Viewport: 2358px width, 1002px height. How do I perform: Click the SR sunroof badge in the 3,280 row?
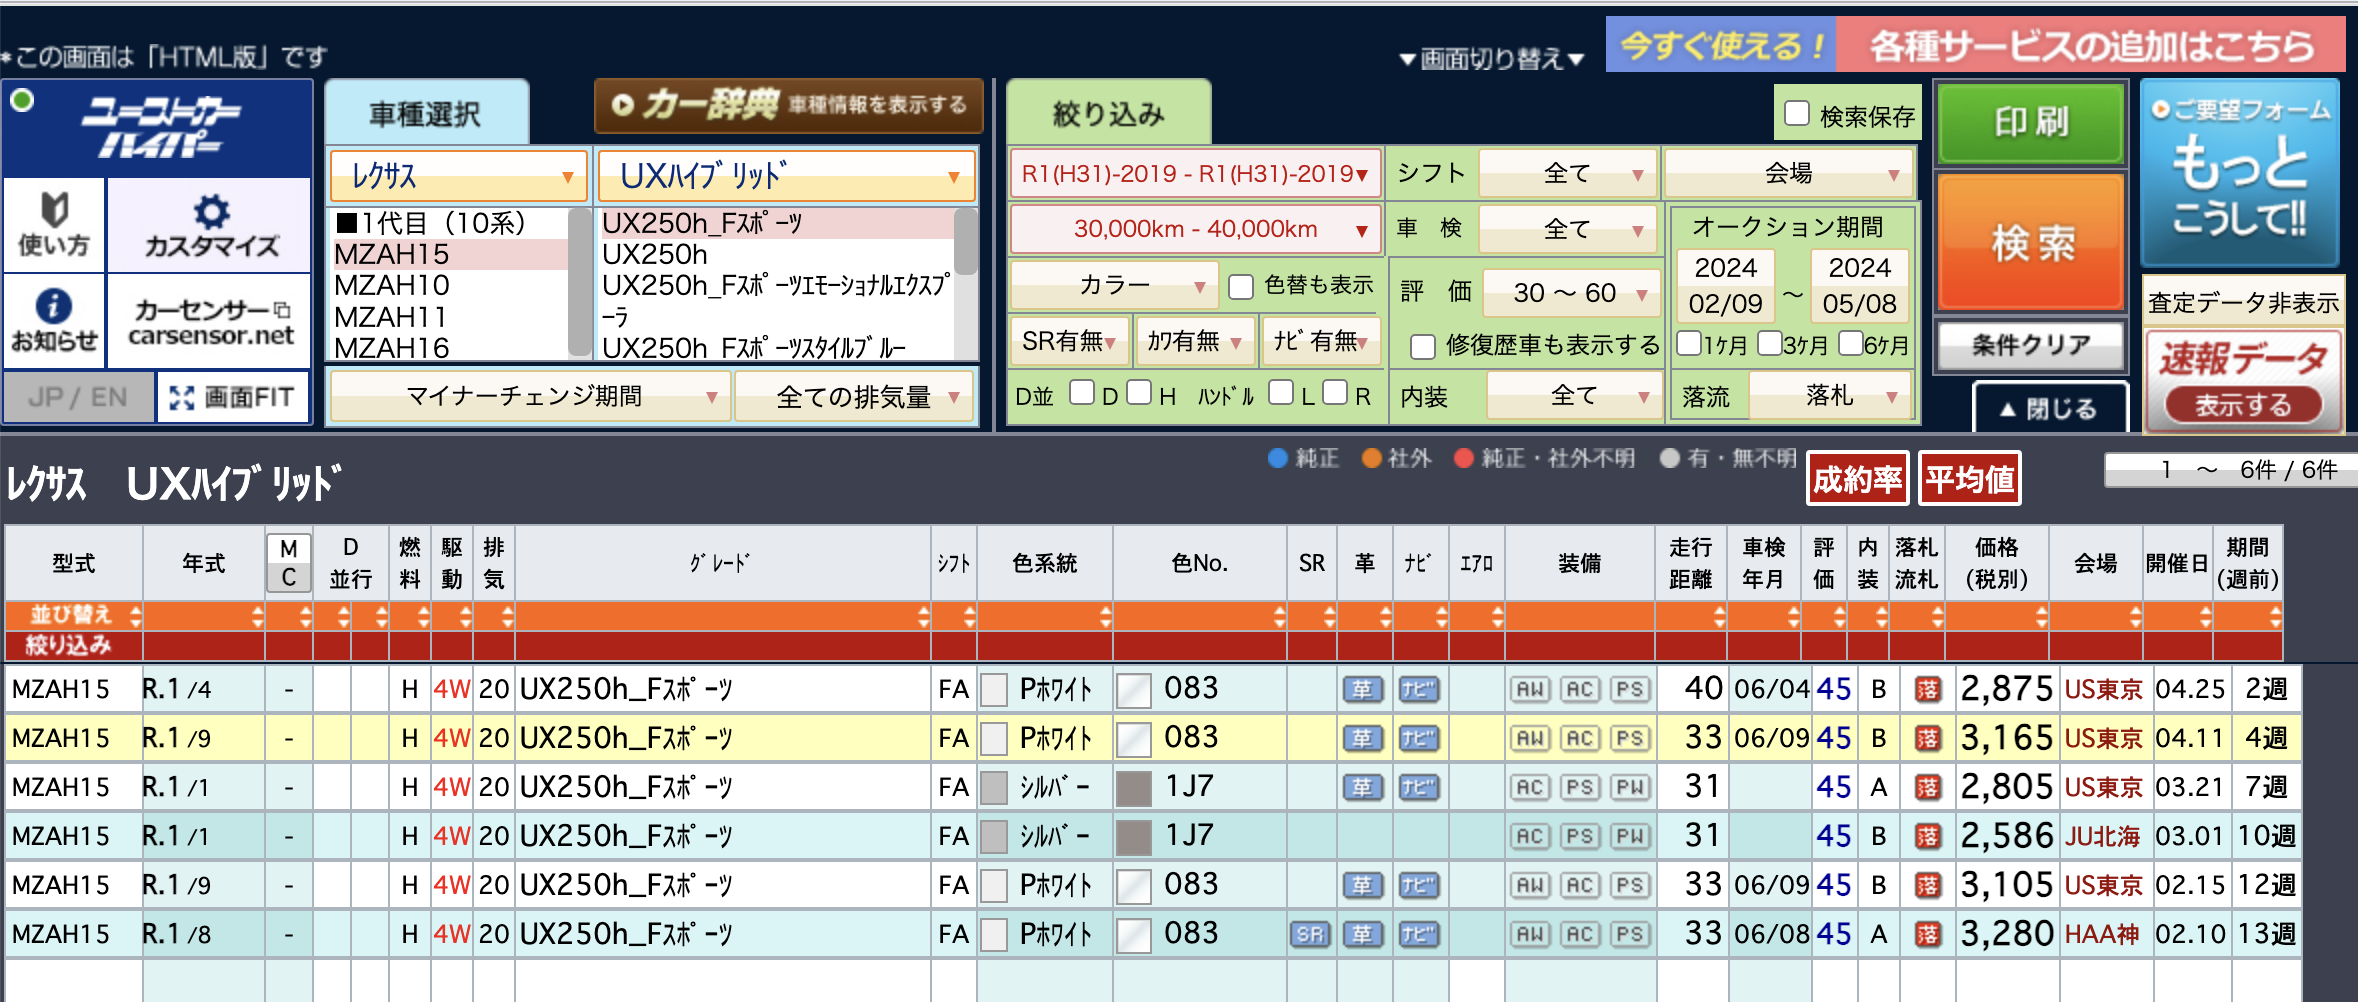[x=1310, y=934]
